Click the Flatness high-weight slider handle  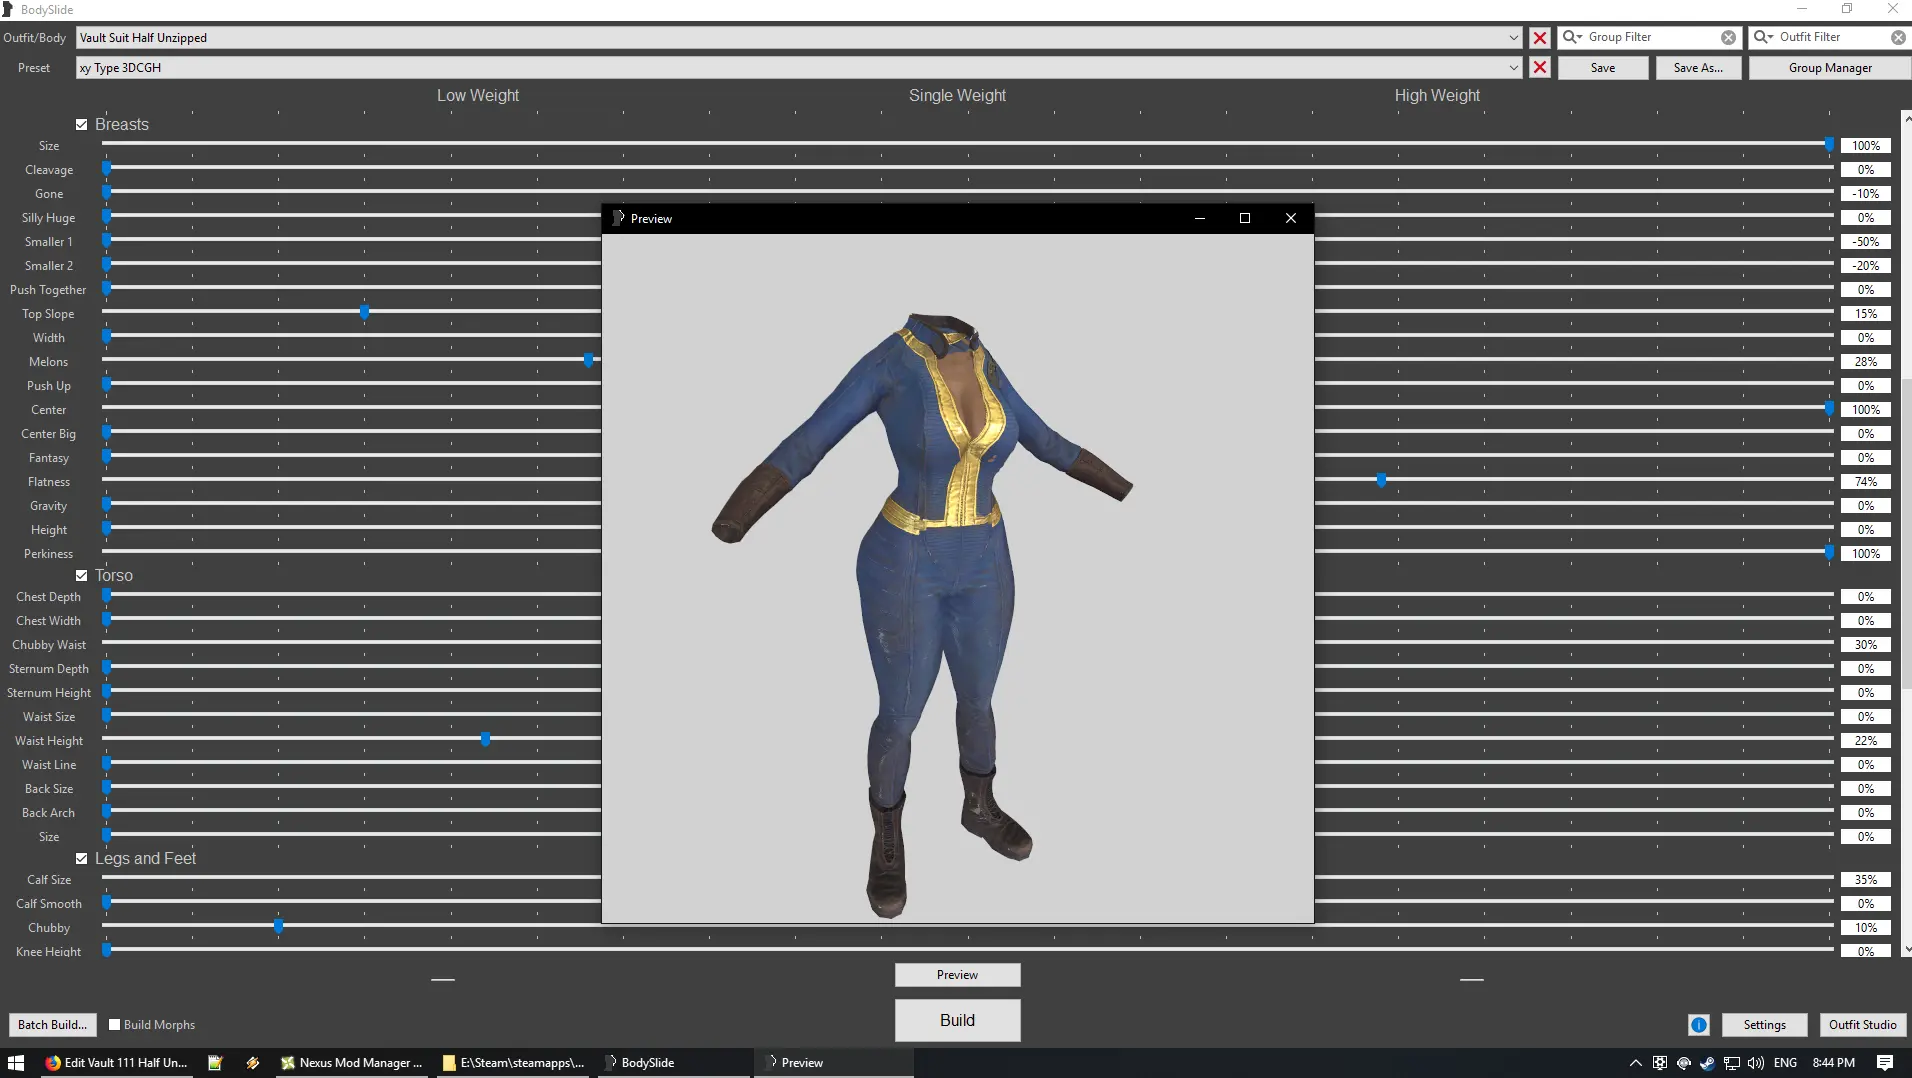click(1381, 480)
